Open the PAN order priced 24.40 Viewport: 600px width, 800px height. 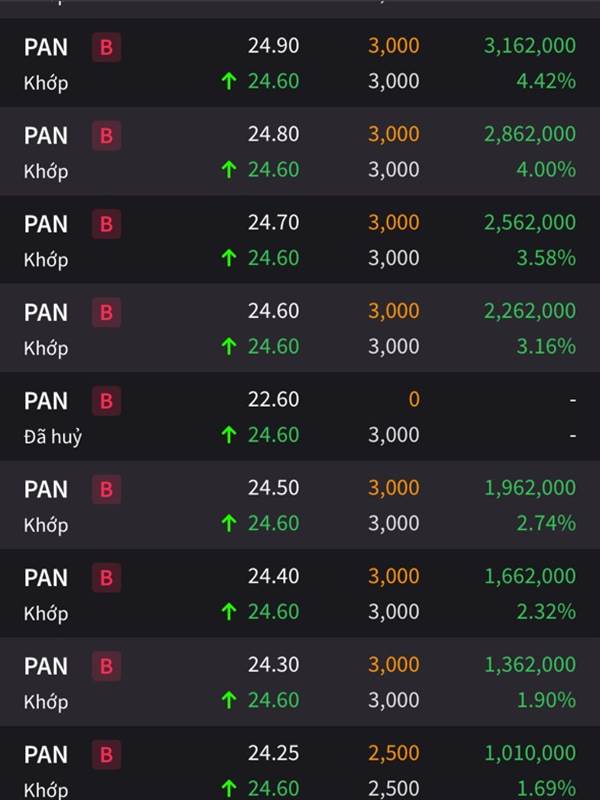[300, 593]
